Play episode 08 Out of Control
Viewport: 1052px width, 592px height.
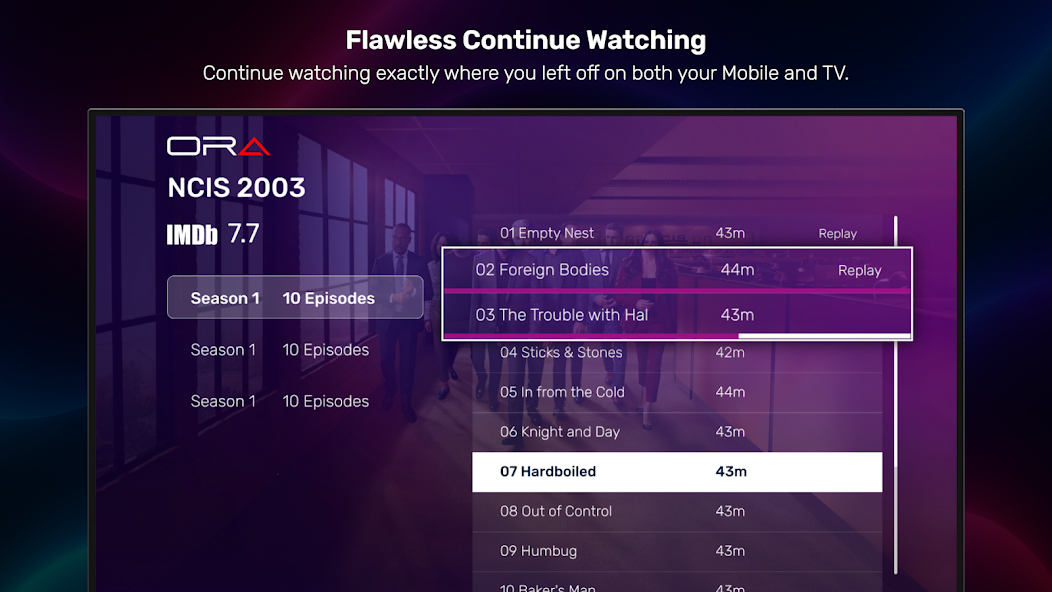556,511
